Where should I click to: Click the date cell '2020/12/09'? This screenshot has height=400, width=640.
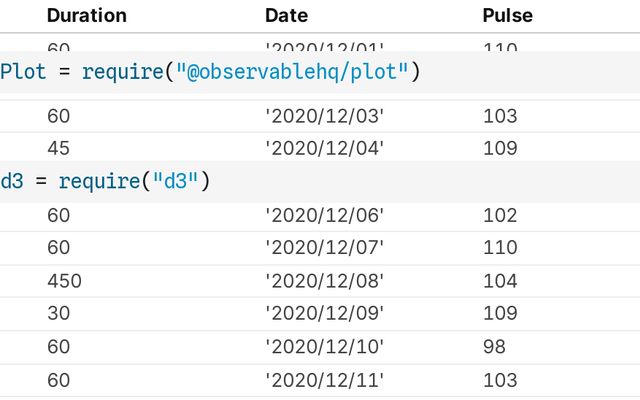[325, 313]
